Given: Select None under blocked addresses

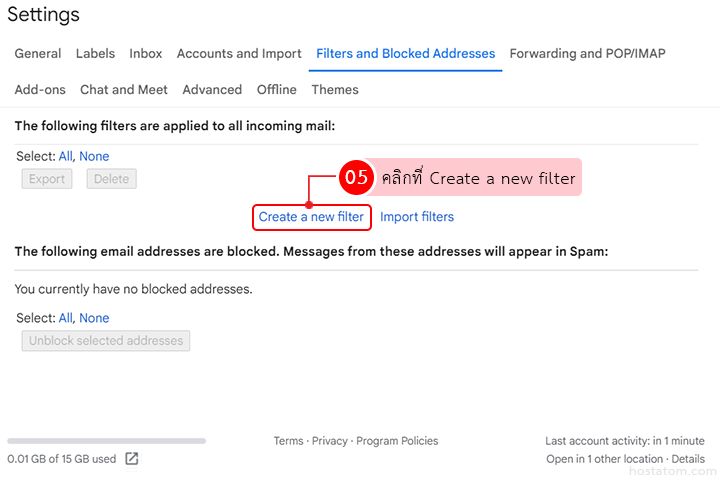Looking at the screenshot, I should tap(94, 319).
